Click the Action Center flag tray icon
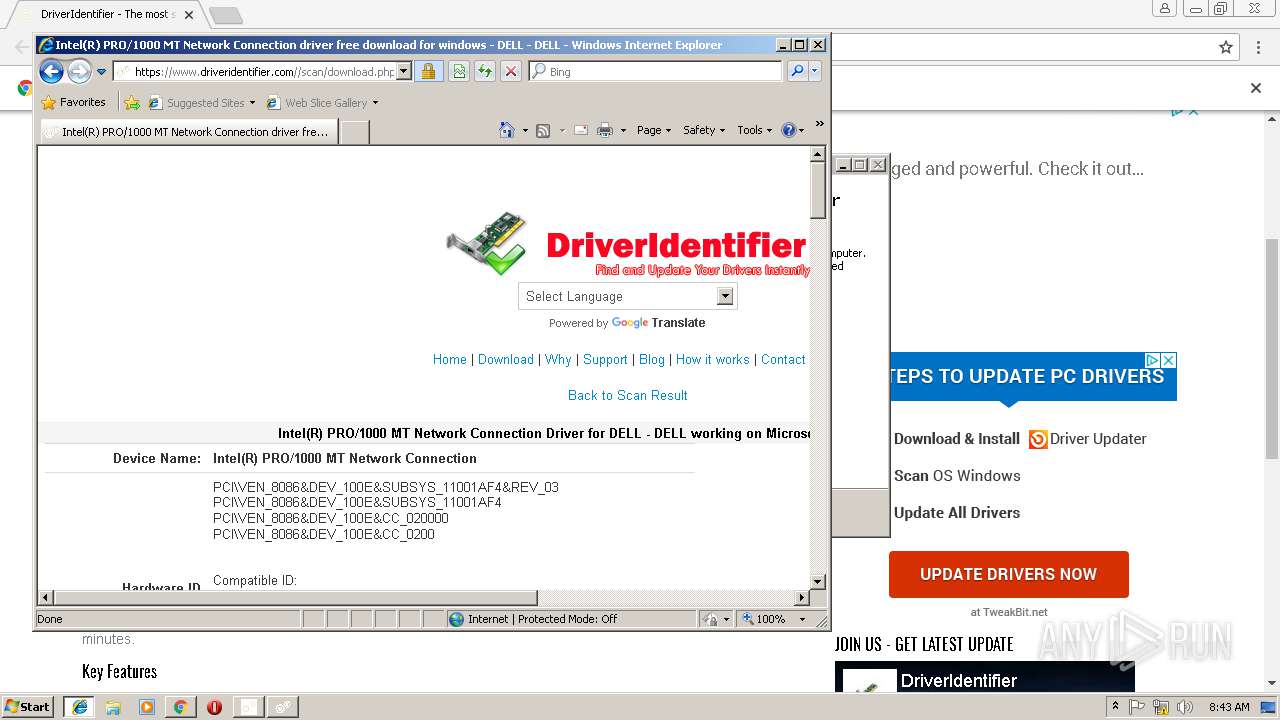Screen dimensions: 1280x720 click(1137, 707)
